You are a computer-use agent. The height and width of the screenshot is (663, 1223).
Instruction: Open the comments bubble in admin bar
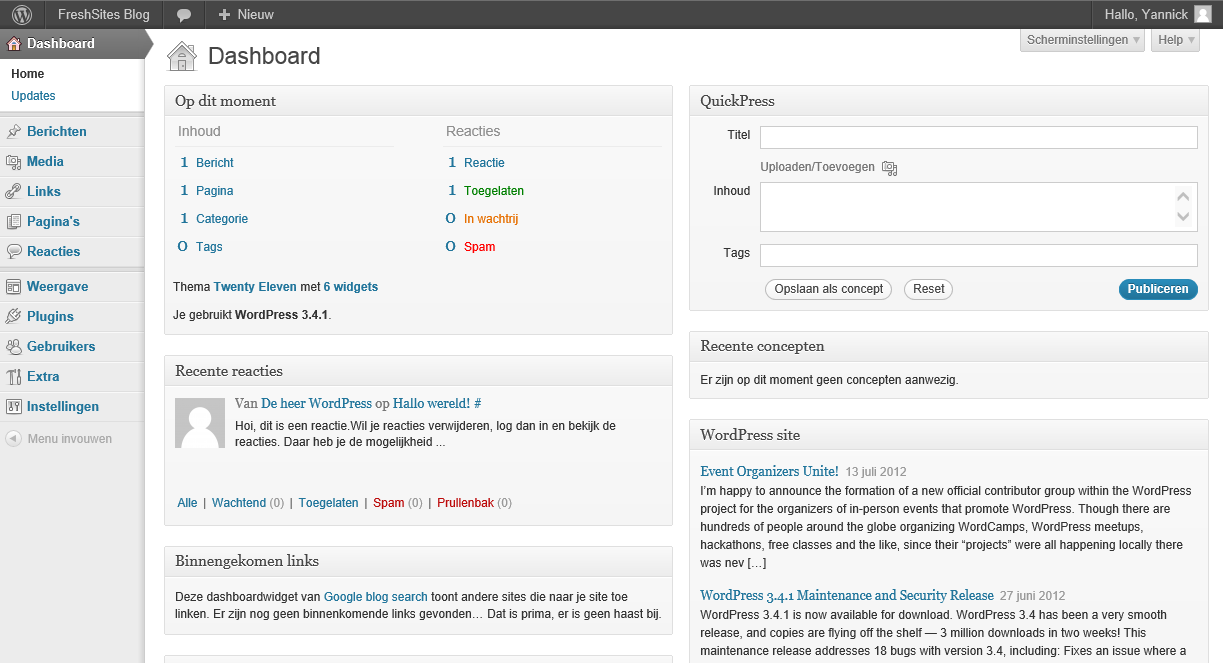click(184, 15)
